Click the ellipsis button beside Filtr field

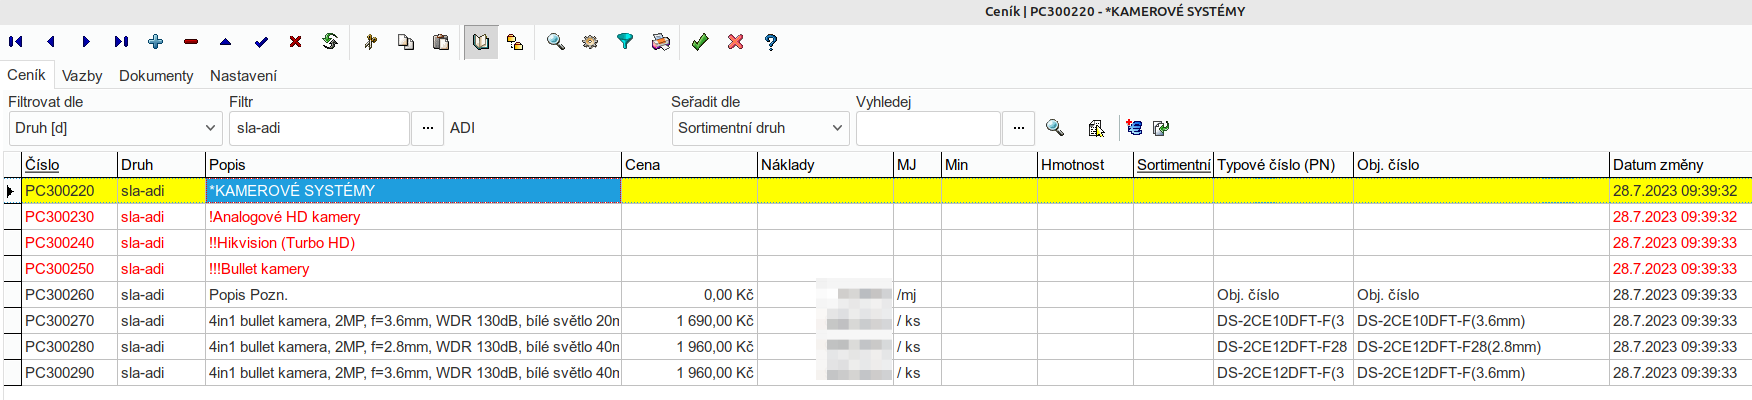pyautogui.click(x=427, y=128)
